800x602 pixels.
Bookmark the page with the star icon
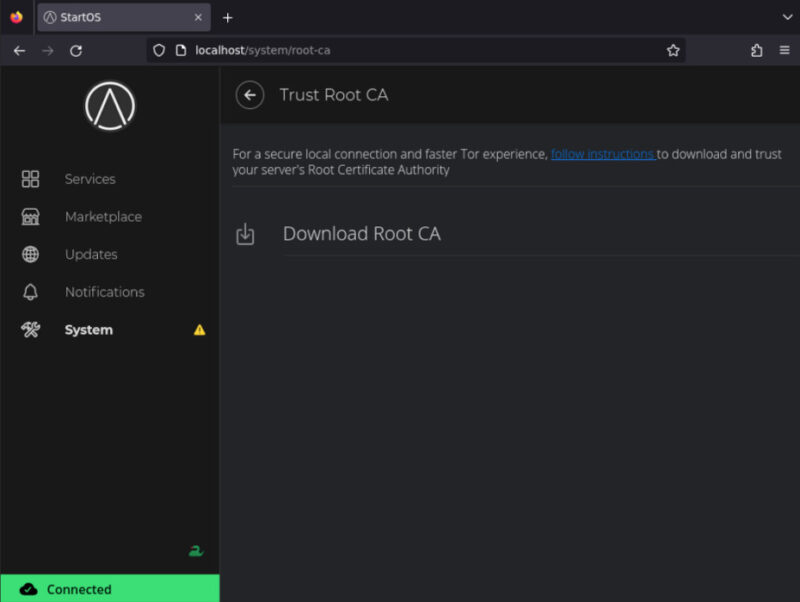click(673, 50)
